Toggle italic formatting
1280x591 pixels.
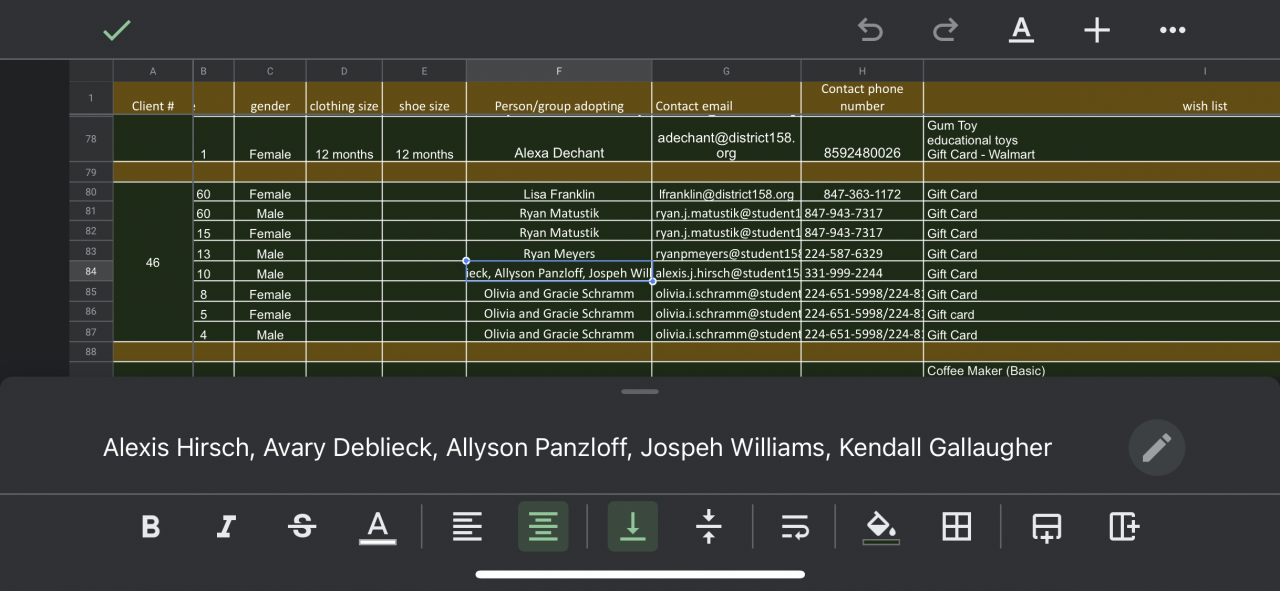coord(227,526)
